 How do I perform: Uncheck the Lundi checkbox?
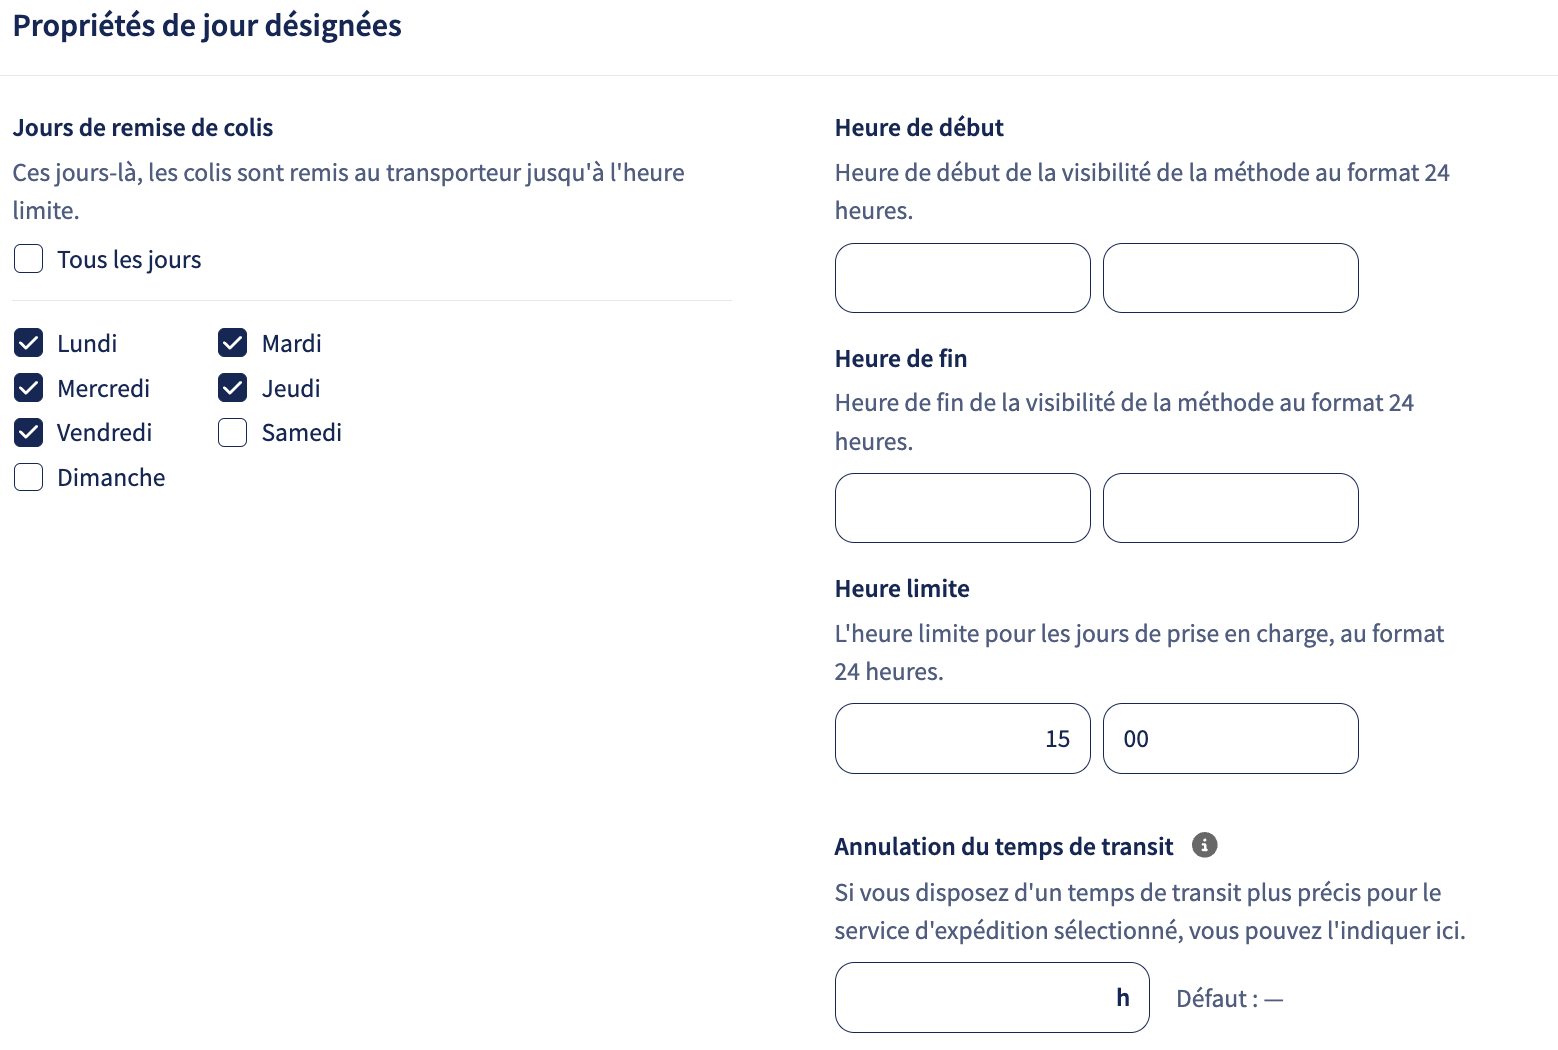[x=29, y=343]
